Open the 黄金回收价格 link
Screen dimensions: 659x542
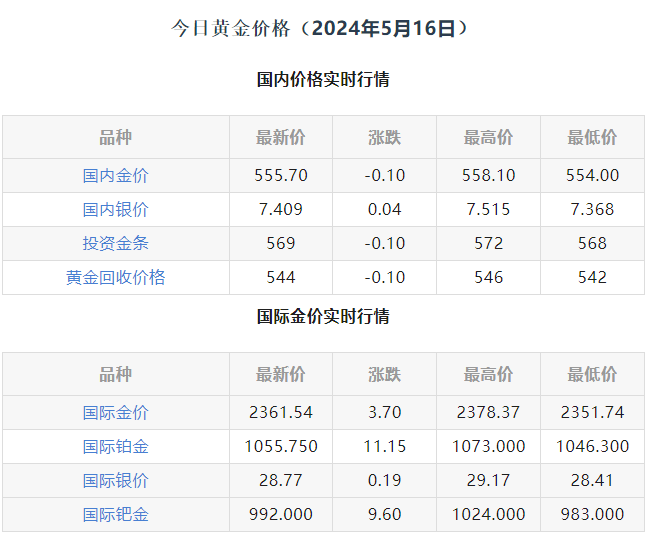[115, 277]
